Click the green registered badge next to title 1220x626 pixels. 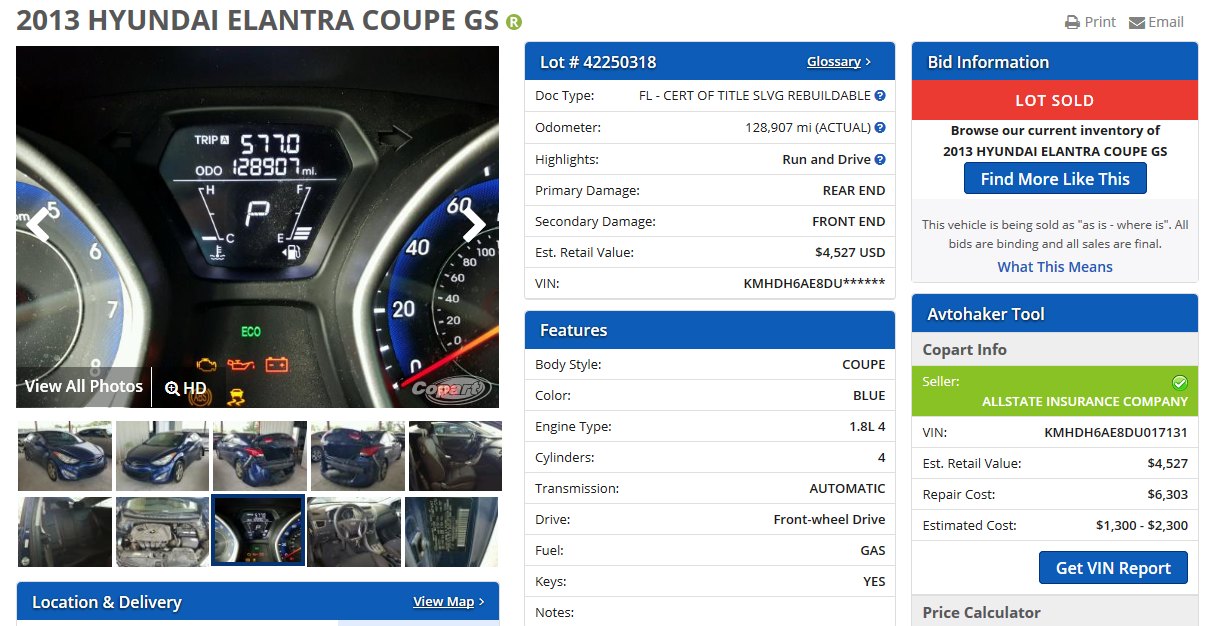(x=514, y=22)
